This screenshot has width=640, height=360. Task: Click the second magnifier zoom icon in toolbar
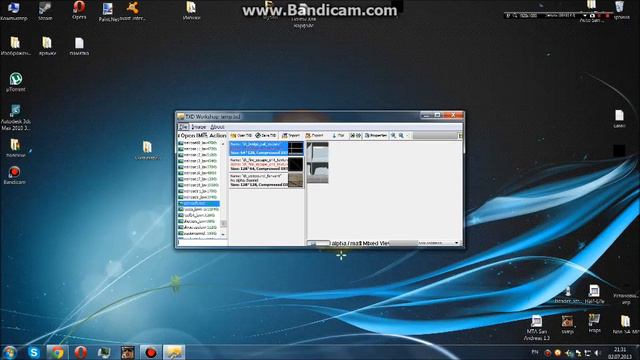[x=401, y=136]
